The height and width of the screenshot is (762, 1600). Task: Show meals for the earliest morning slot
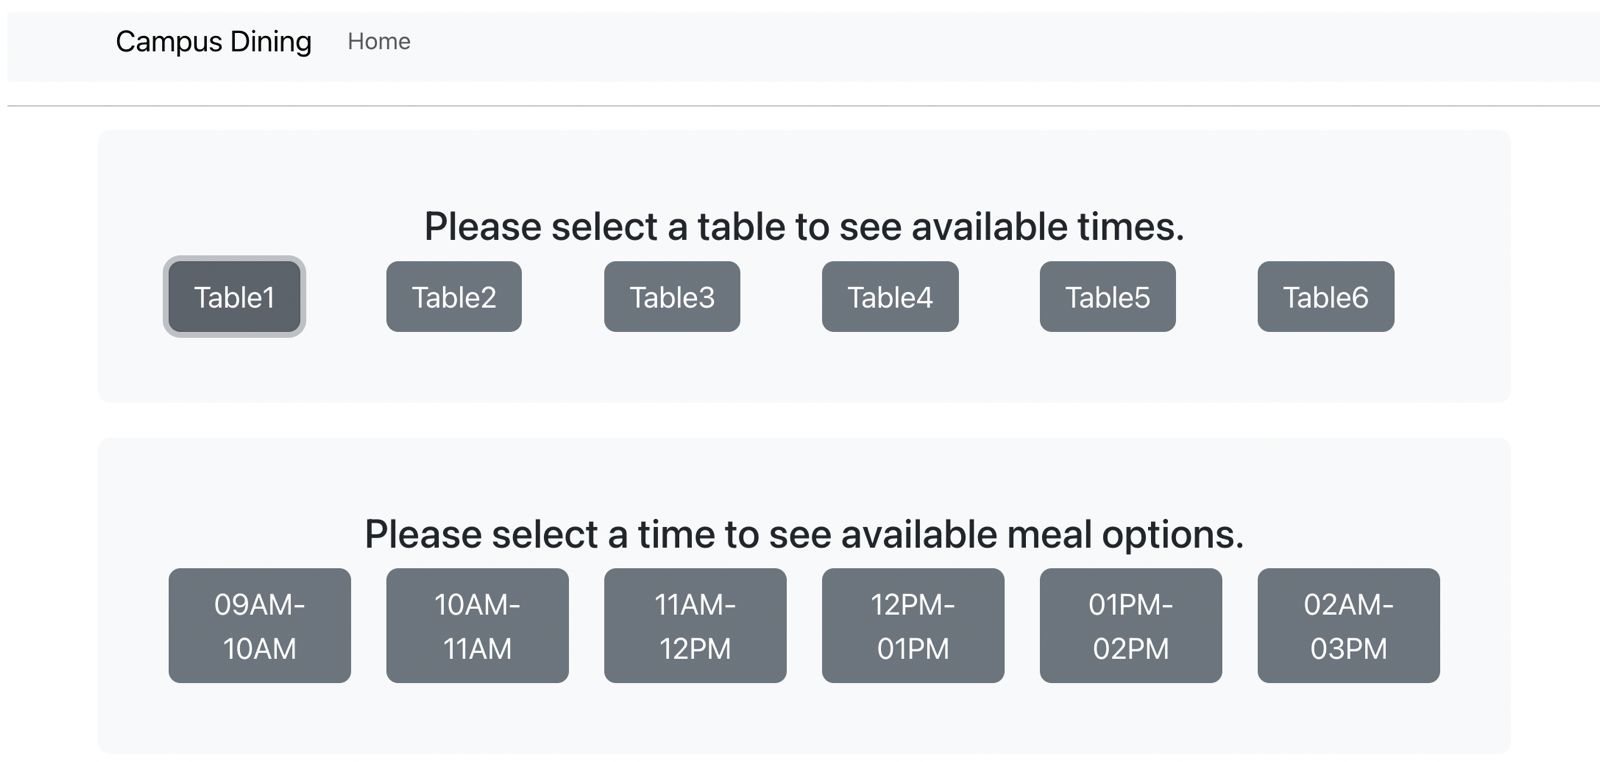point(259,626)
